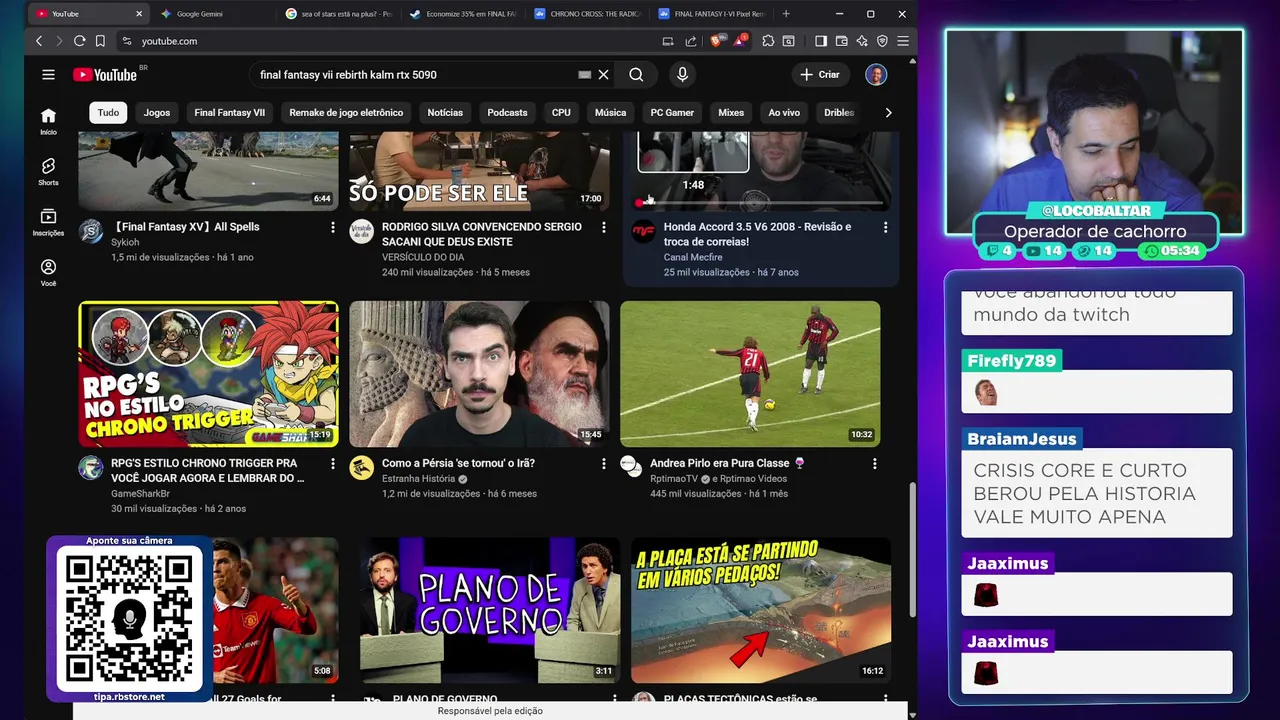Toggle the browser sidebar panel

[821, 41]
